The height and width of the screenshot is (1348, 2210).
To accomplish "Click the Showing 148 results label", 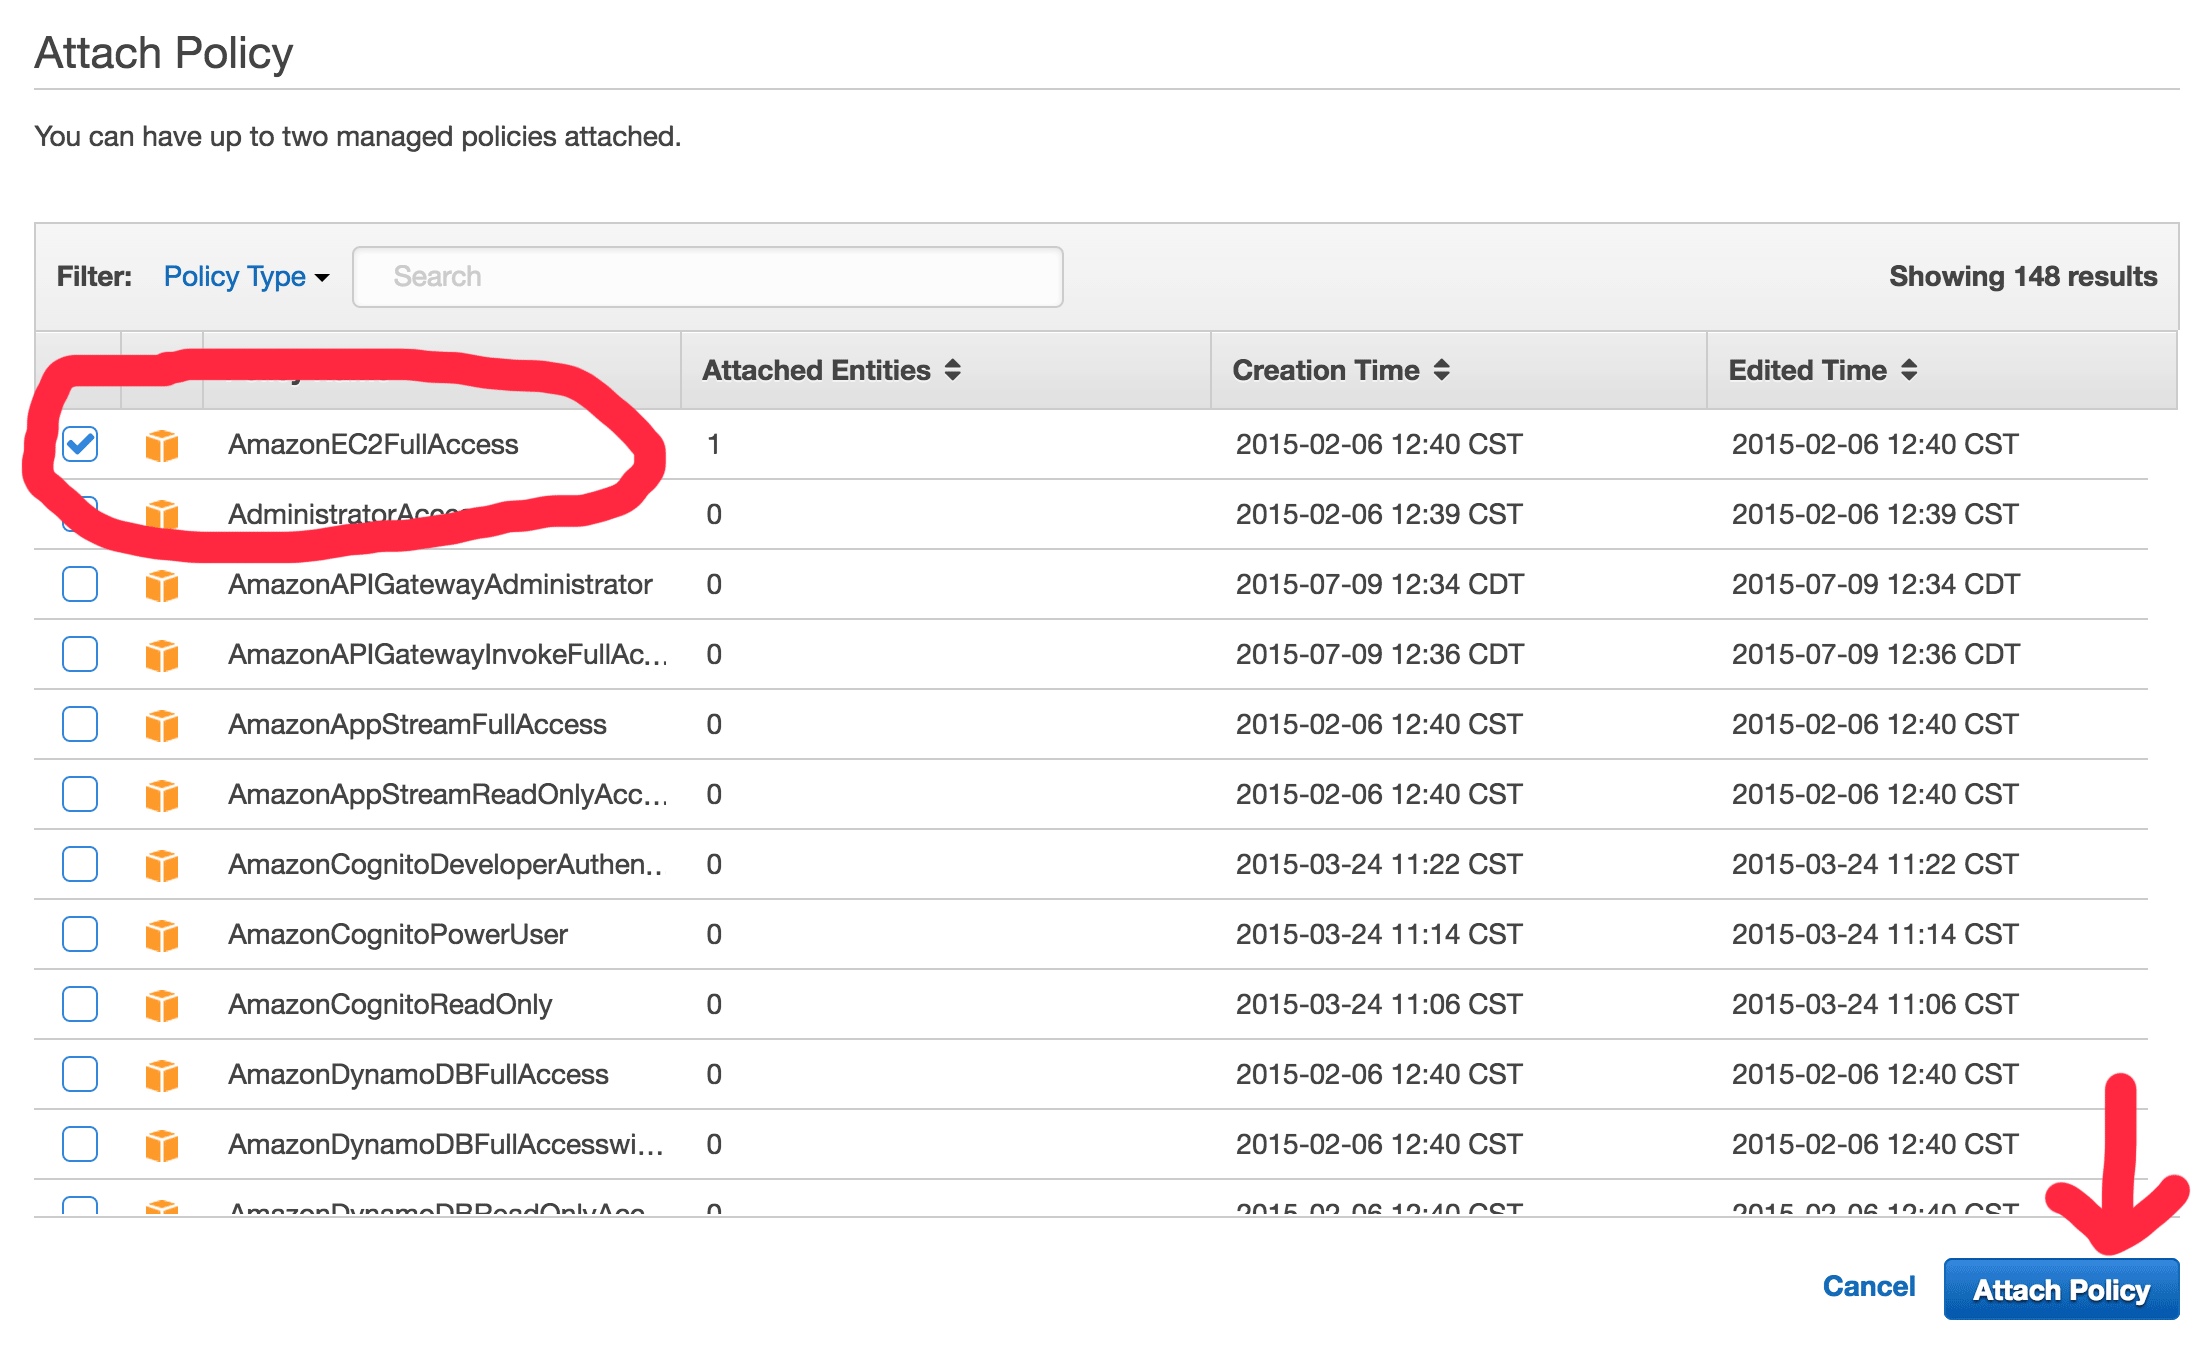I will pos(2023,277).
